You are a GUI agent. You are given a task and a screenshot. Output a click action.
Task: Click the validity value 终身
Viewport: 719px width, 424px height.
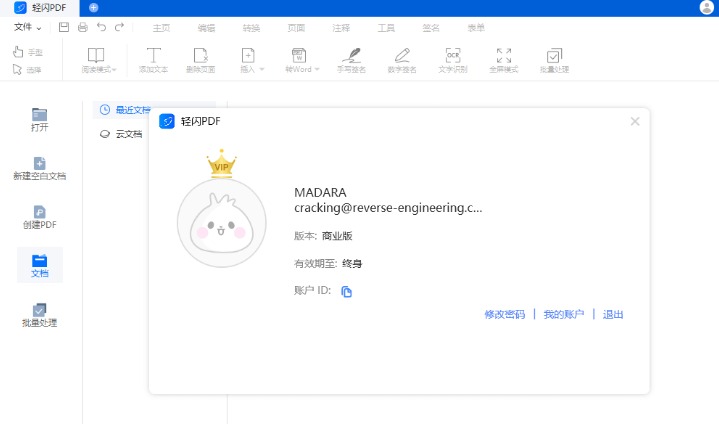coord(352,264)
